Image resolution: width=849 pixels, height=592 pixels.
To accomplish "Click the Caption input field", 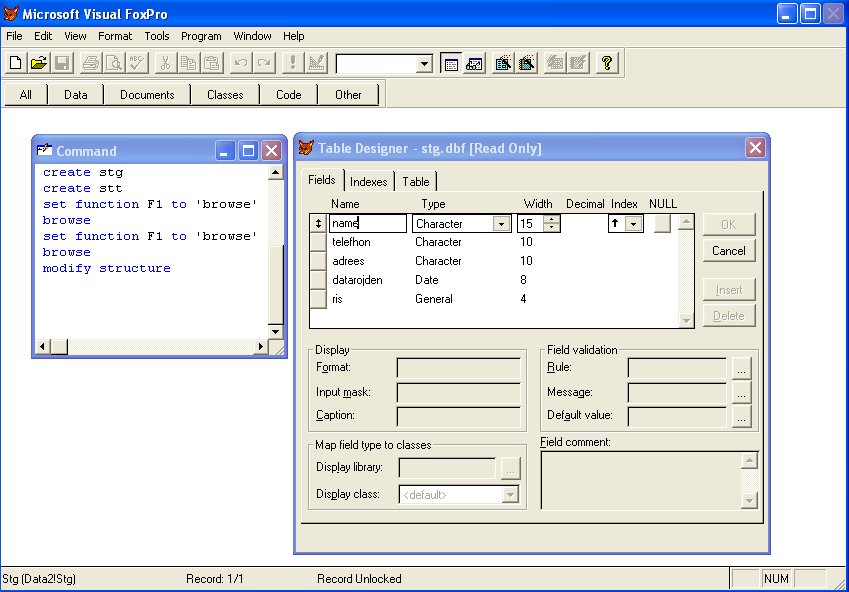I will (x=459, y=417).
